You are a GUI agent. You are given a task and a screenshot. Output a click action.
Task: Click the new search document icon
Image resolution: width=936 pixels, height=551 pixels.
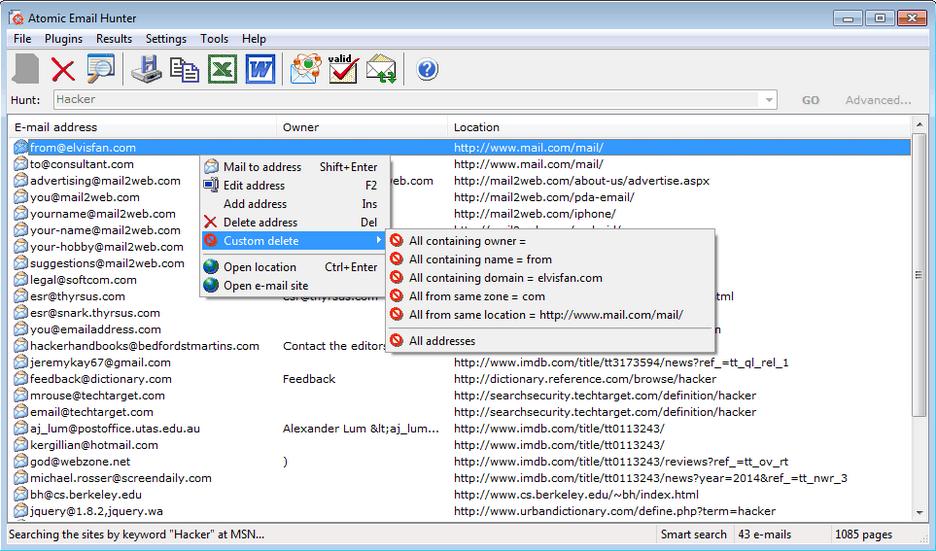(x=26, y=69)
